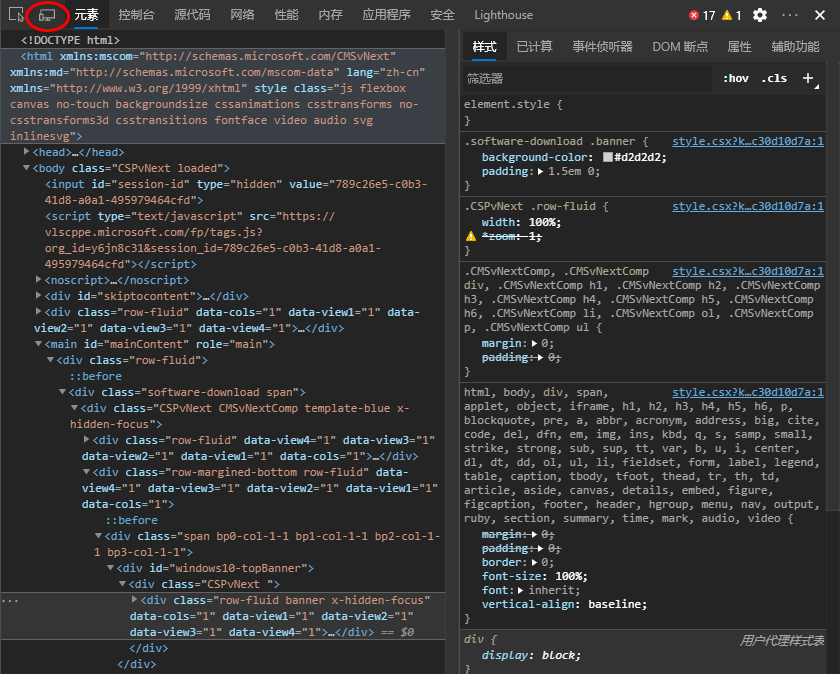Open the warning count indicator showing 1
Screen dimensions: 840x674
[x=731, y=15]
